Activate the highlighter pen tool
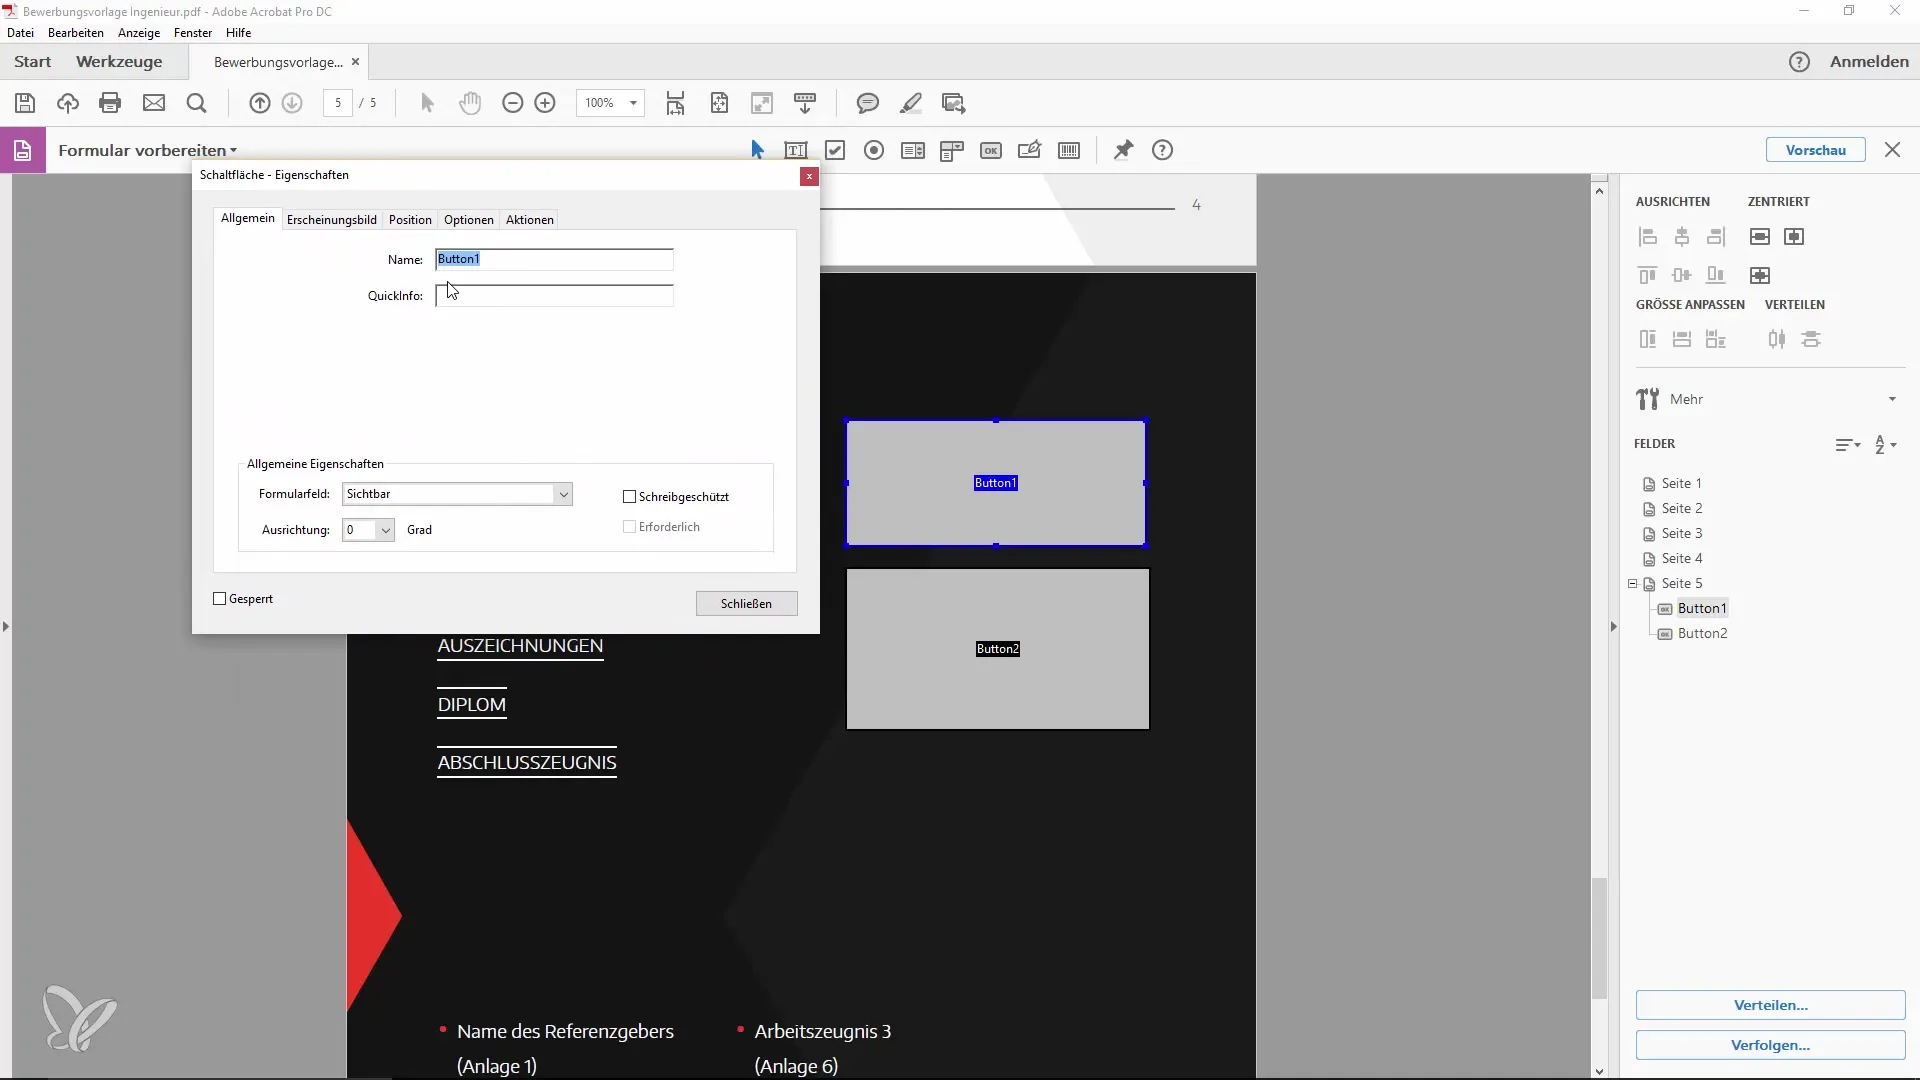The width and height of the screenshot is (1920, 1080). [911, 103]
